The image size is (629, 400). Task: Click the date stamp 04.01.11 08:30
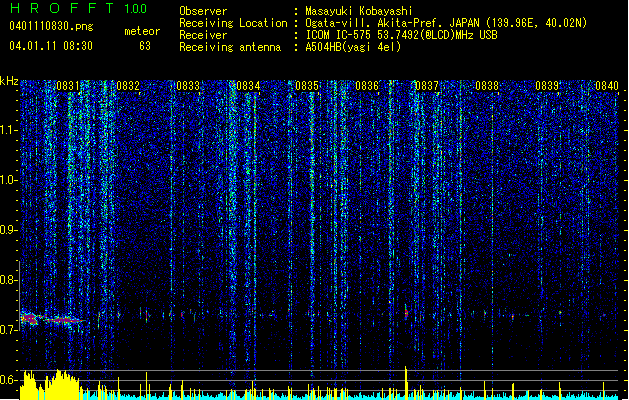(x=51, y=46)
